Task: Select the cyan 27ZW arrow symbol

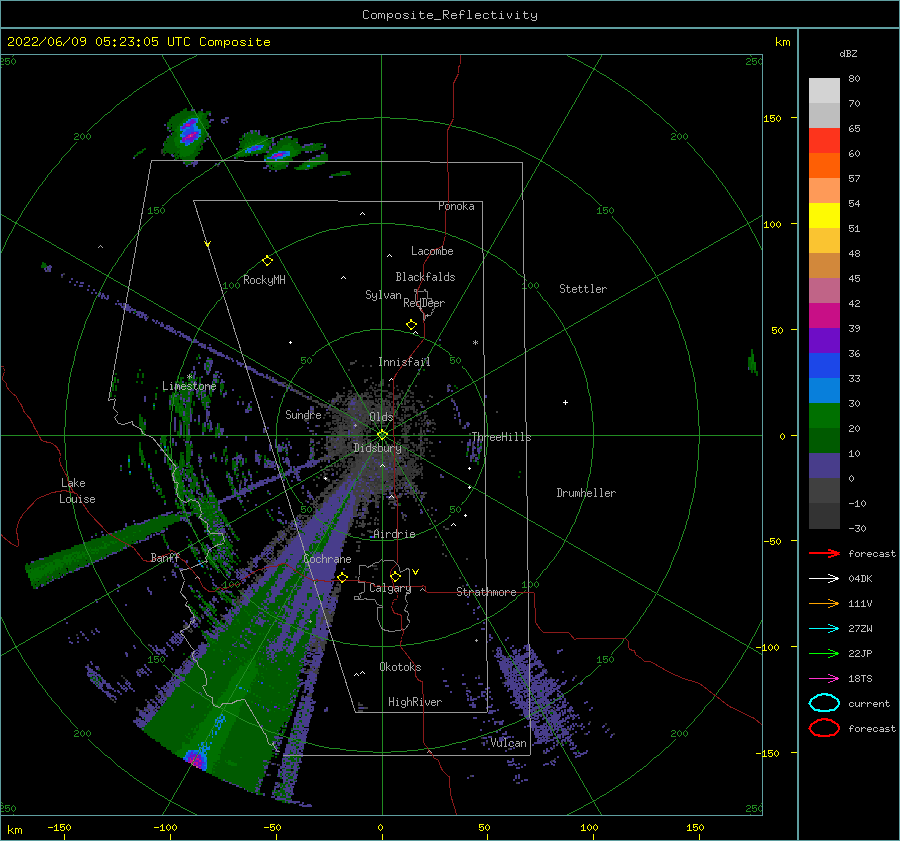Action: pyautogui.click(x=824, y=629)
